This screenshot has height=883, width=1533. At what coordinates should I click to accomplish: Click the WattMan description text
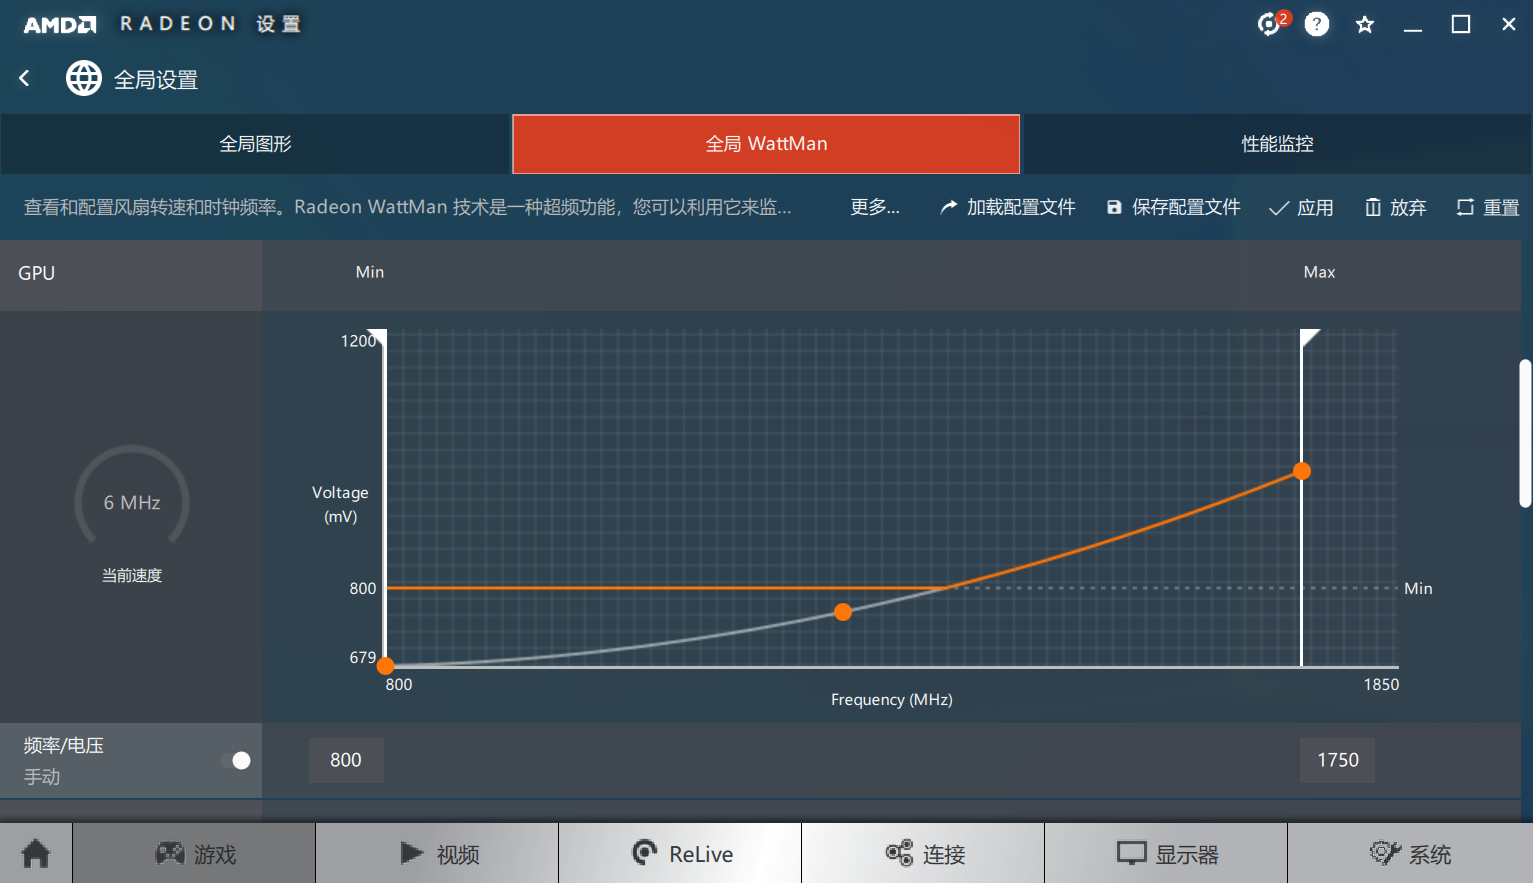(408, 207)
